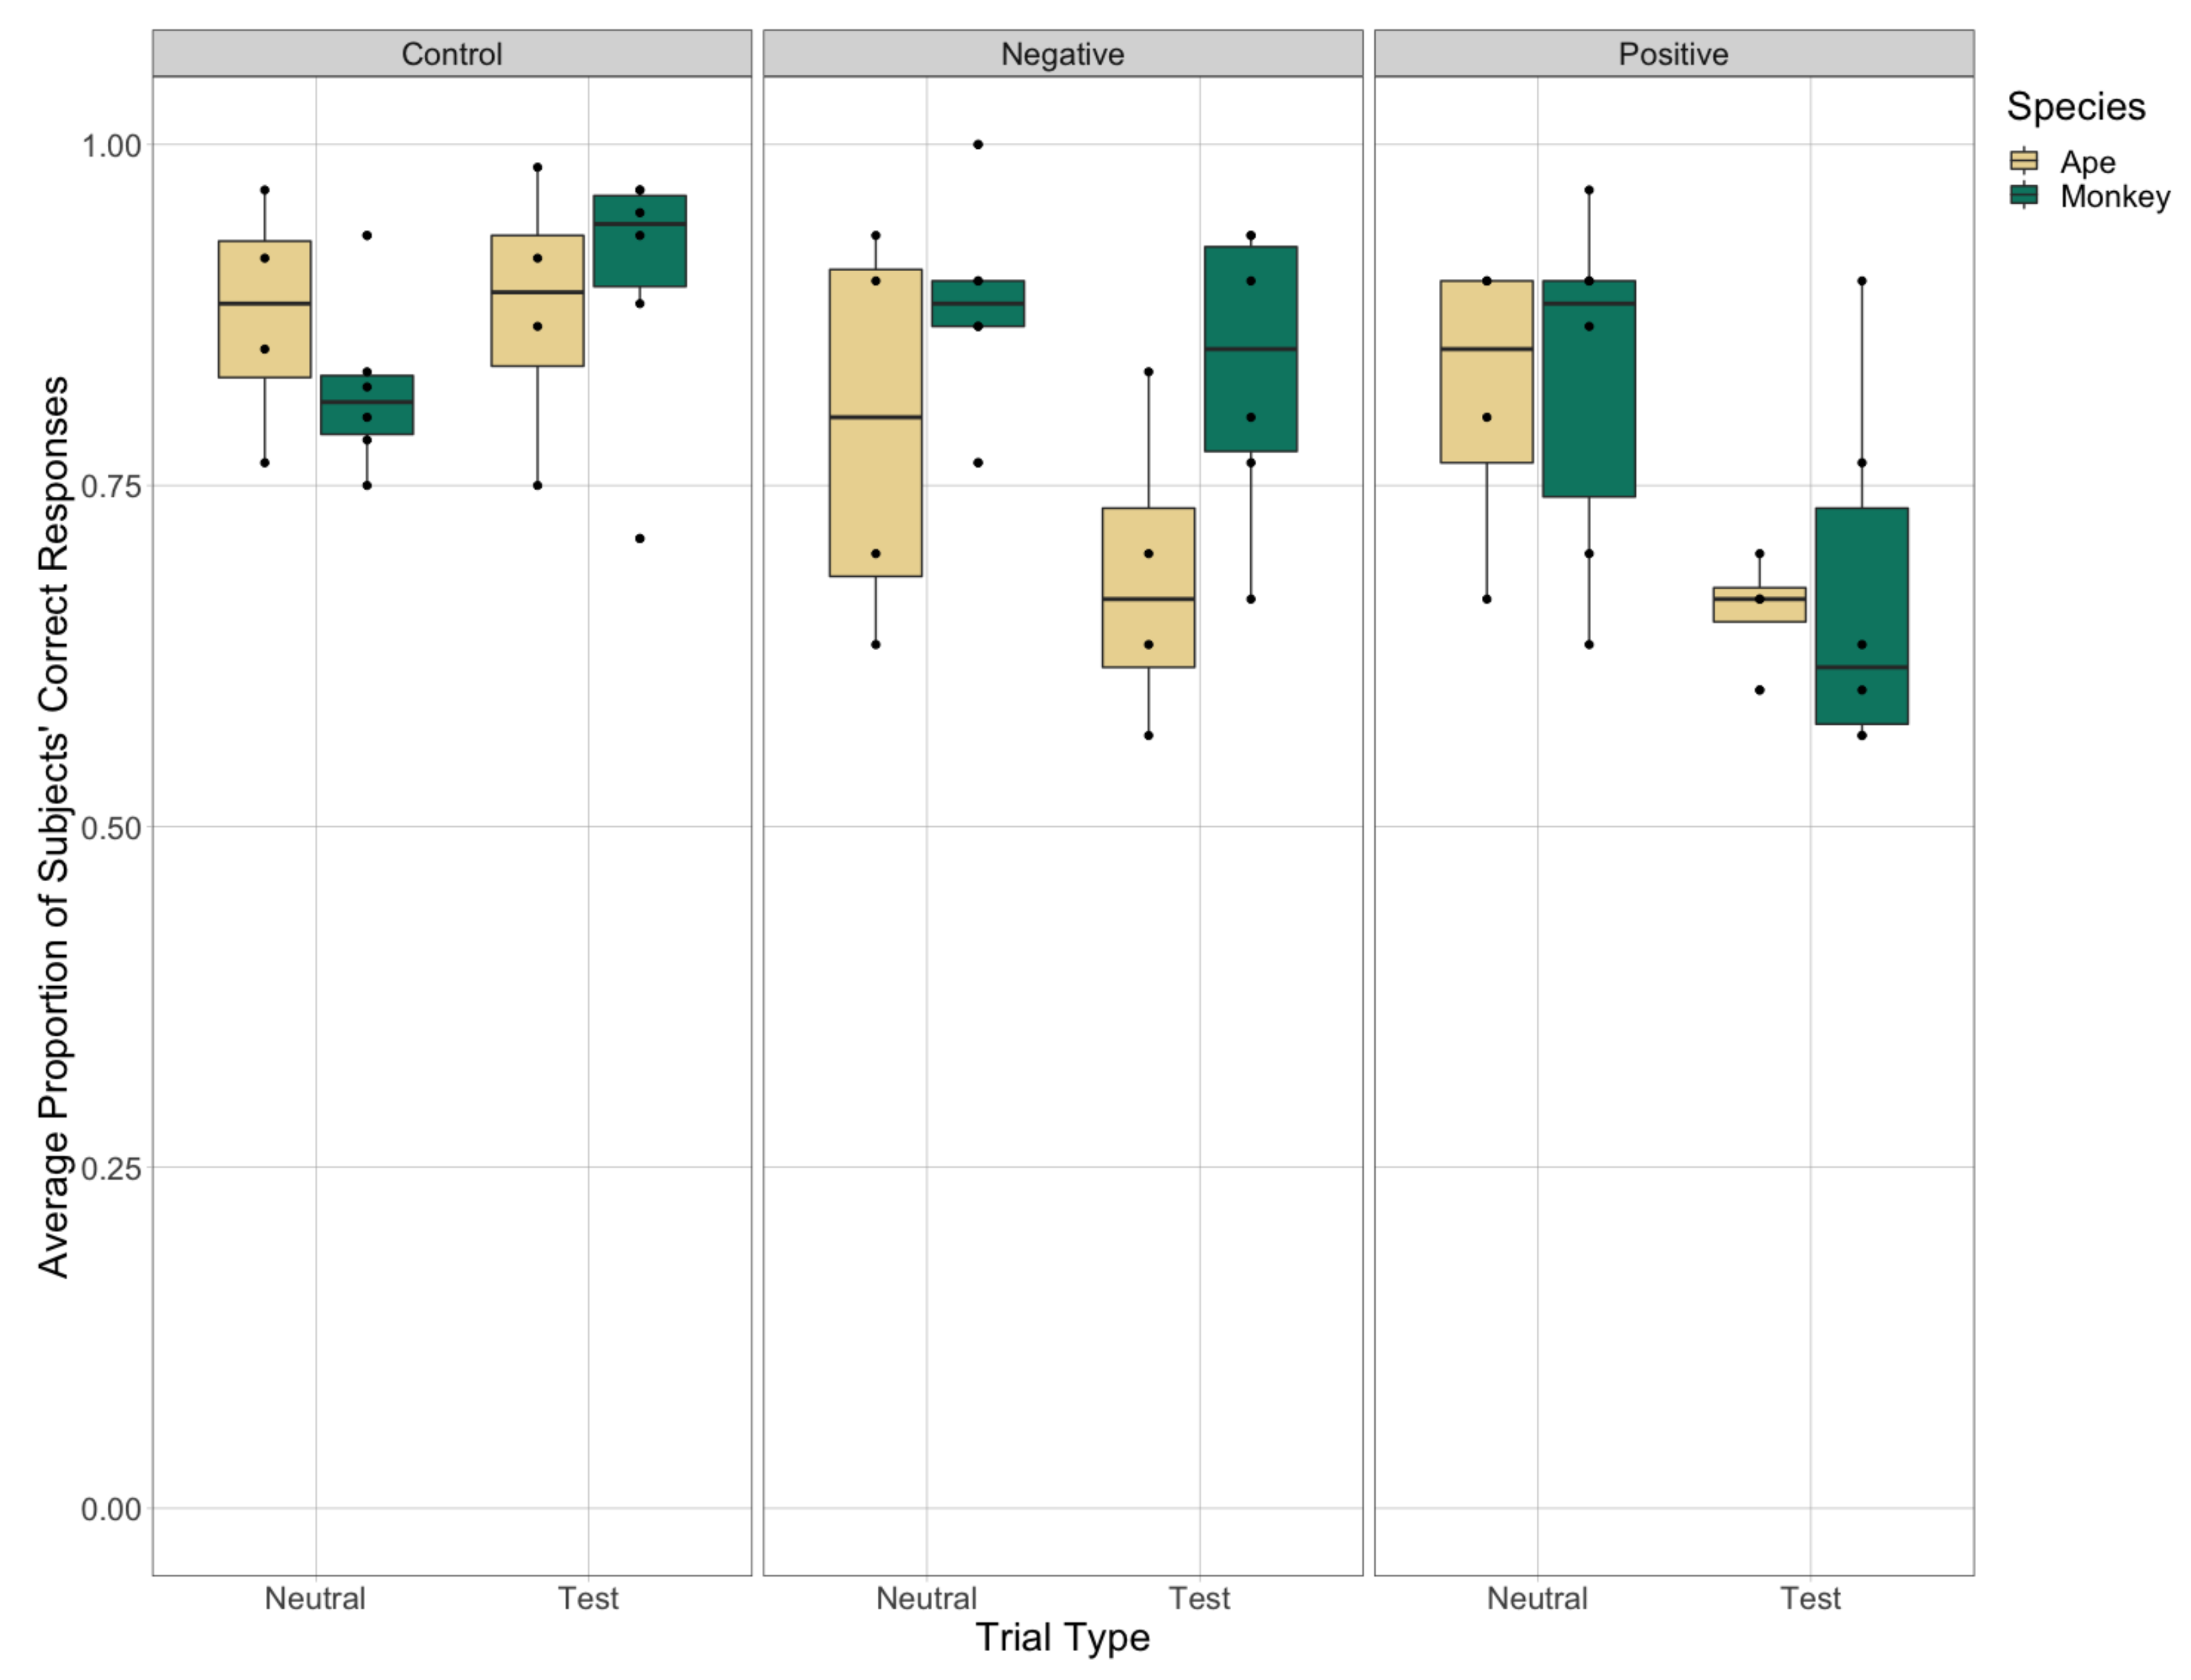Select the Negative facet header
This screenshot has width=2191, height=1680.
coord(1062,54)
